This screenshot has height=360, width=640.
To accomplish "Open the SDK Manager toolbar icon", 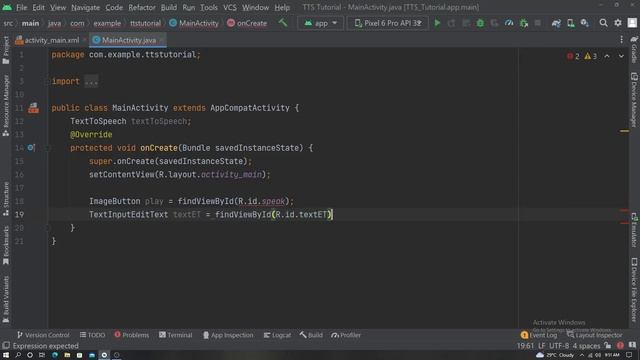I will point(584,23).
